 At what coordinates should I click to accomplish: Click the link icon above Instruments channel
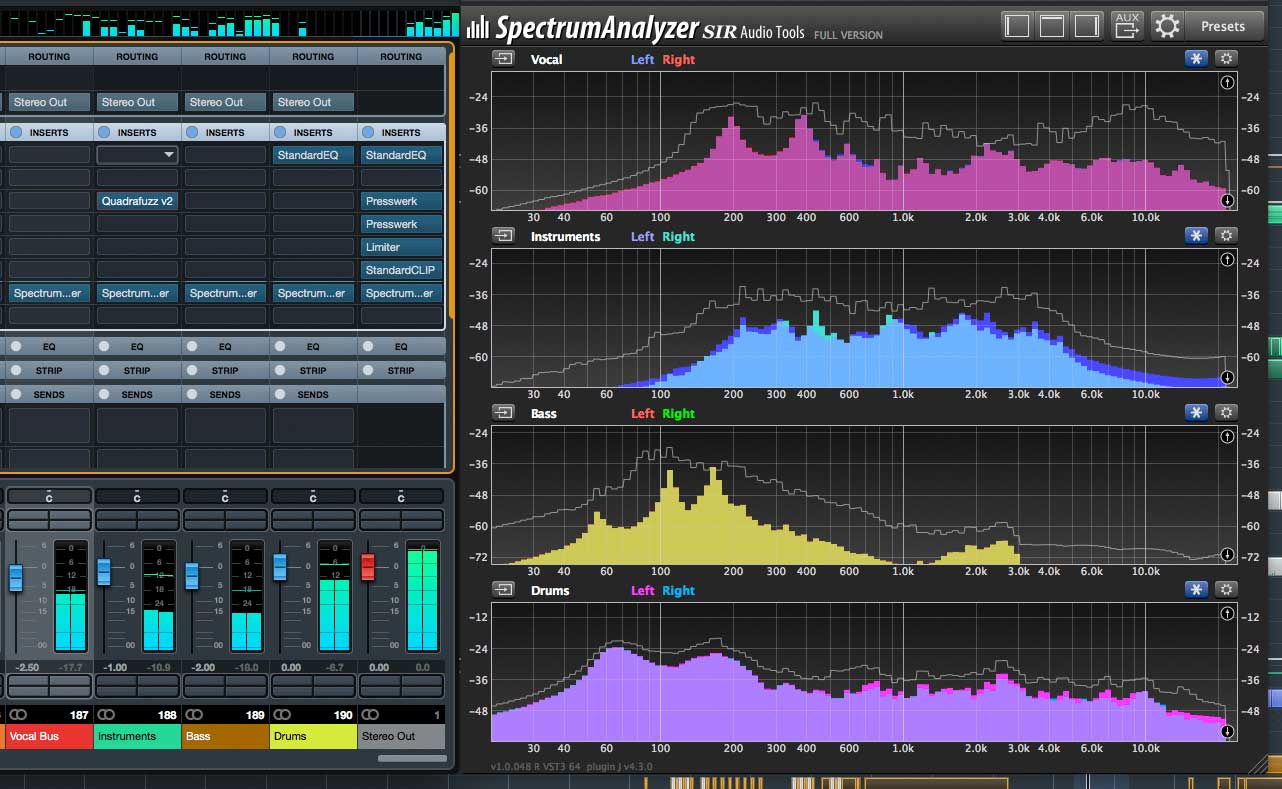[106, 715]
